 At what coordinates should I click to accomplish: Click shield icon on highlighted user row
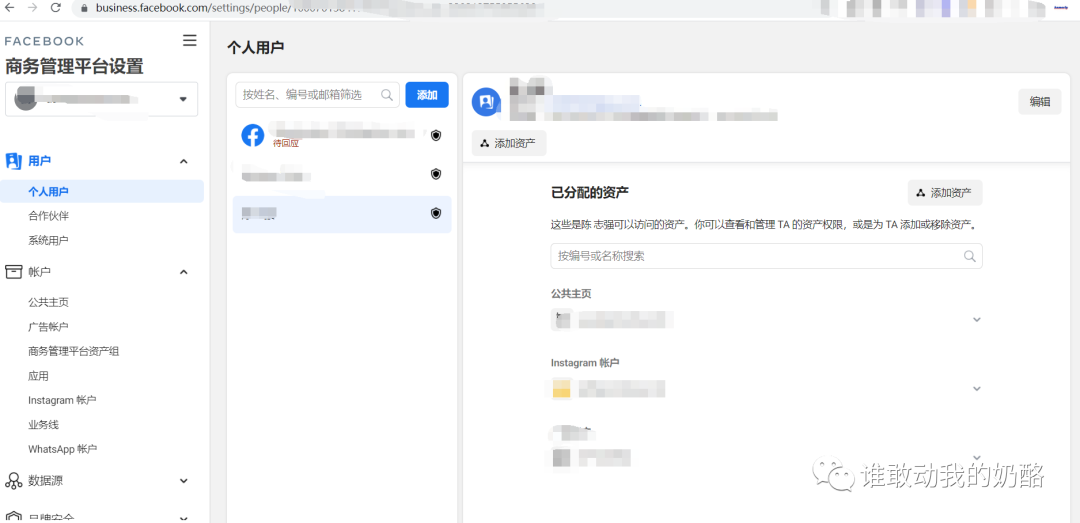pyautogui.click(x=435, y=214)
